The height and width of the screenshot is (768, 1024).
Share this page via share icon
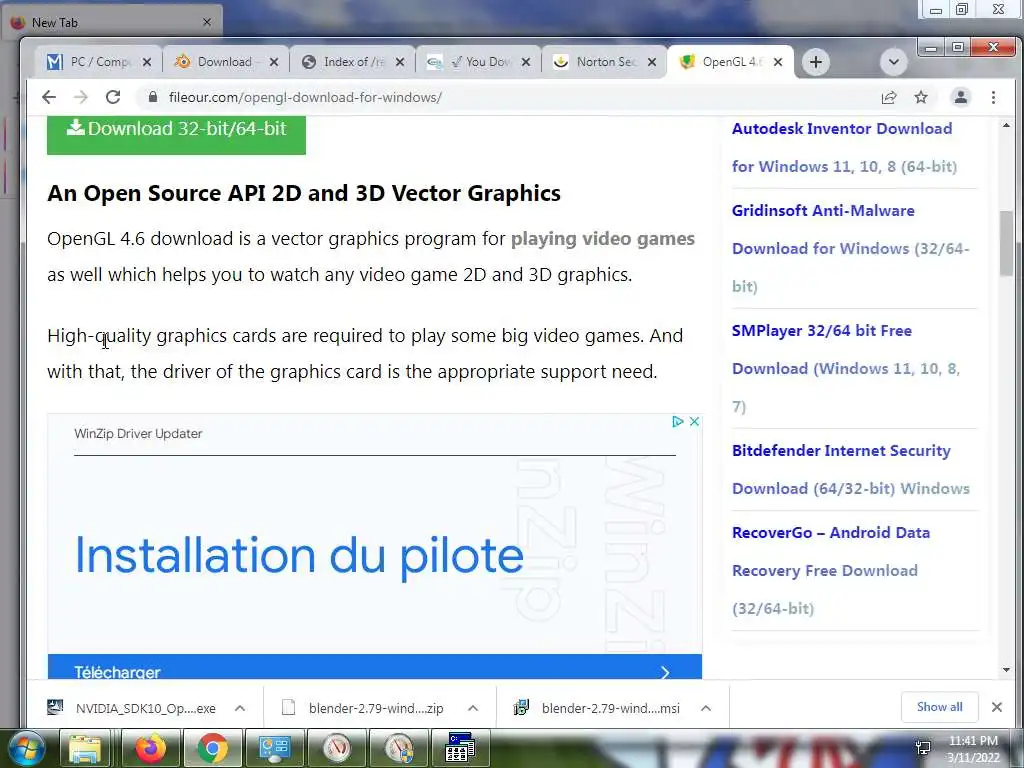(x=889, y=97)
